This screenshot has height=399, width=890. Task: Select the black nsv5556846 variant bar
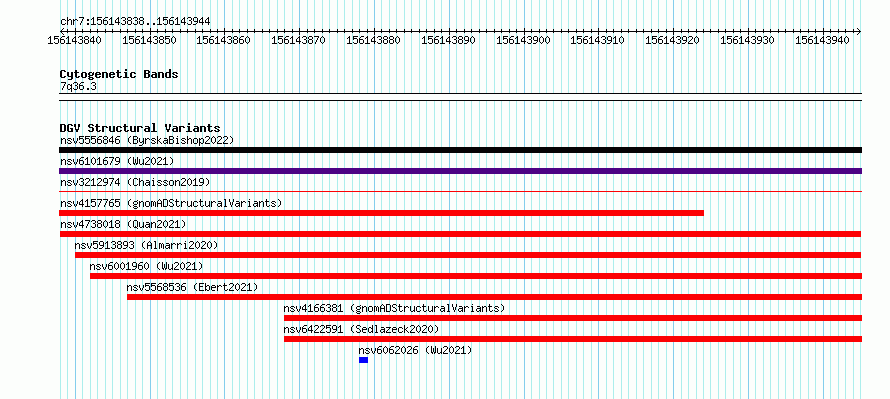(x=460, y=150)
